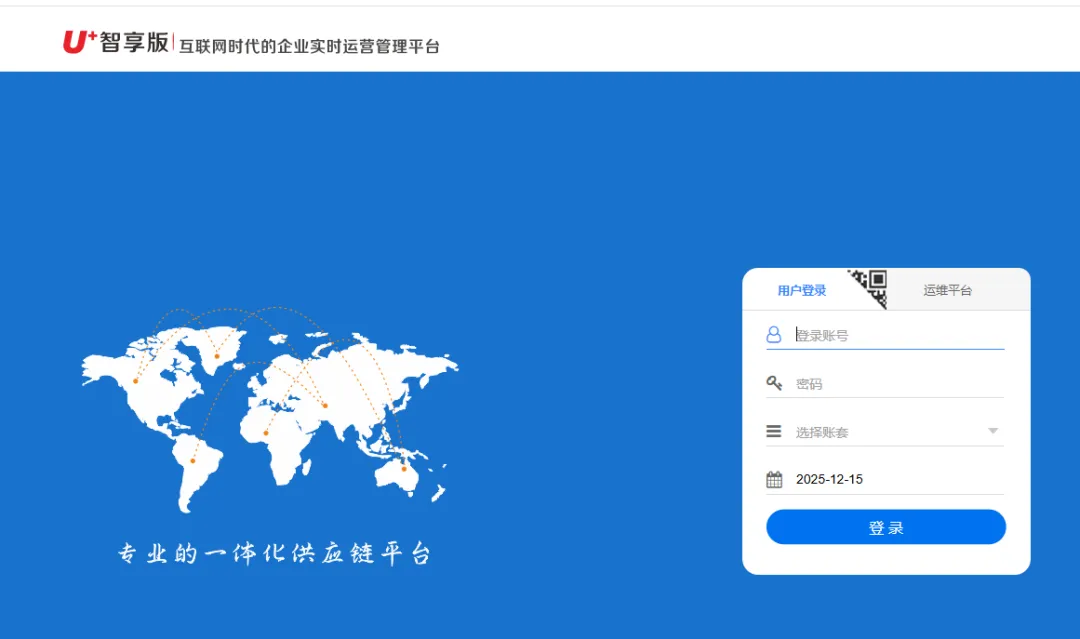Click the calendar icon beside the date 2025-12-15
Screen dimensions: 1080x639
tap(774, 478)
